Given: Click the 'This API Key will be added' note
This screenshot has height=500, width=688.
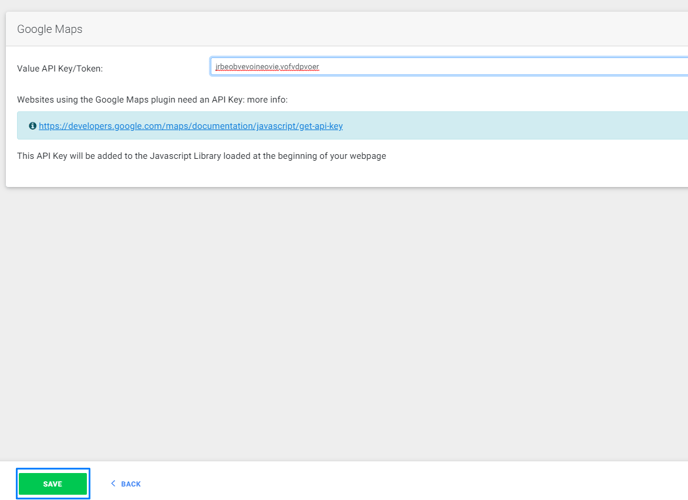Looking at the screenshot, I should tap(201, 156).
